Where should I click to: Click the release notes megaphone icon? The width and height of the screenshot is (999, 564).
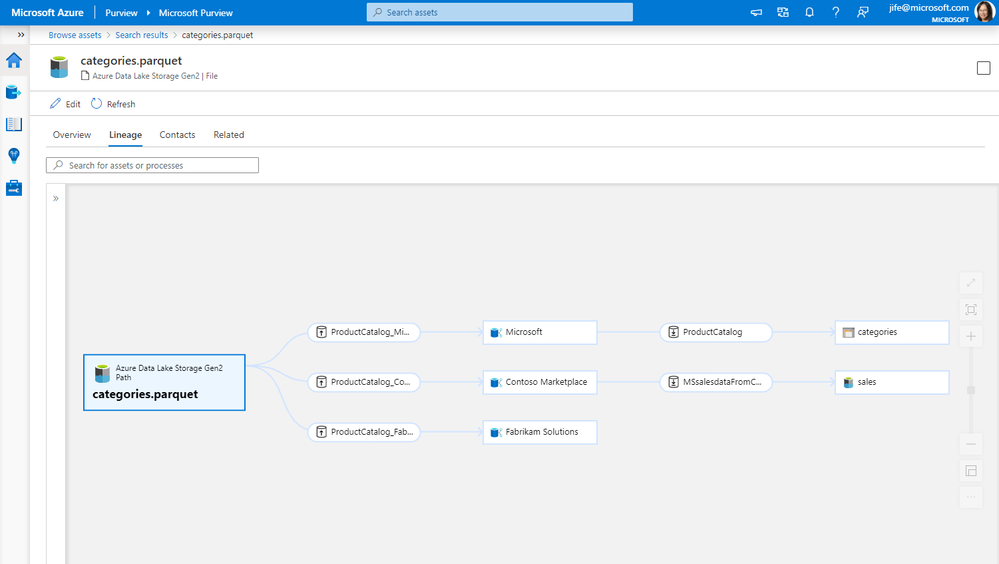click(756, 12)
